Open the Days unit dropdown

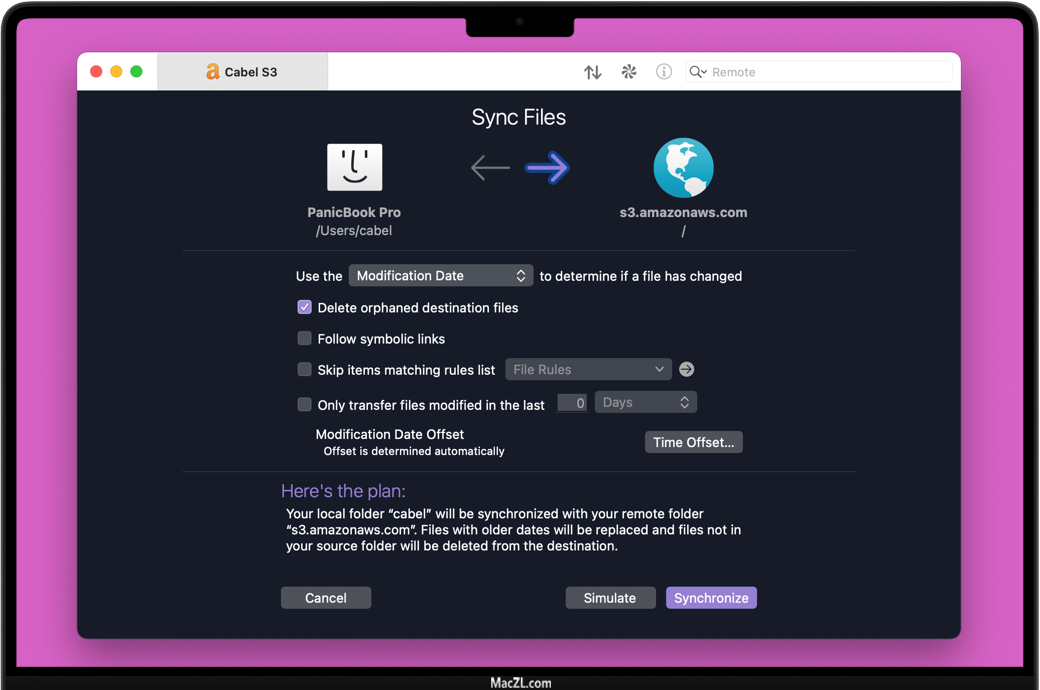click(645, 403)
